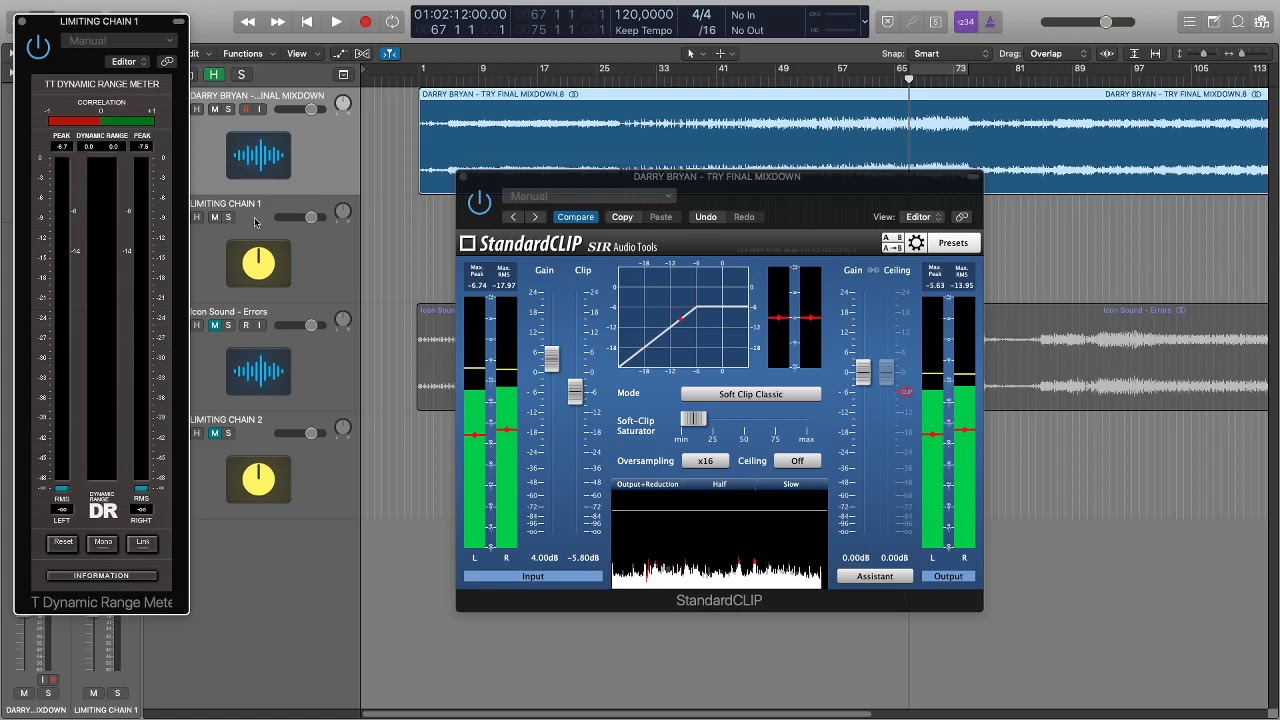Click the Assistant button in StandardCLIP
This screenshot has height=720, width=1280.
click(x=875, y=576)
